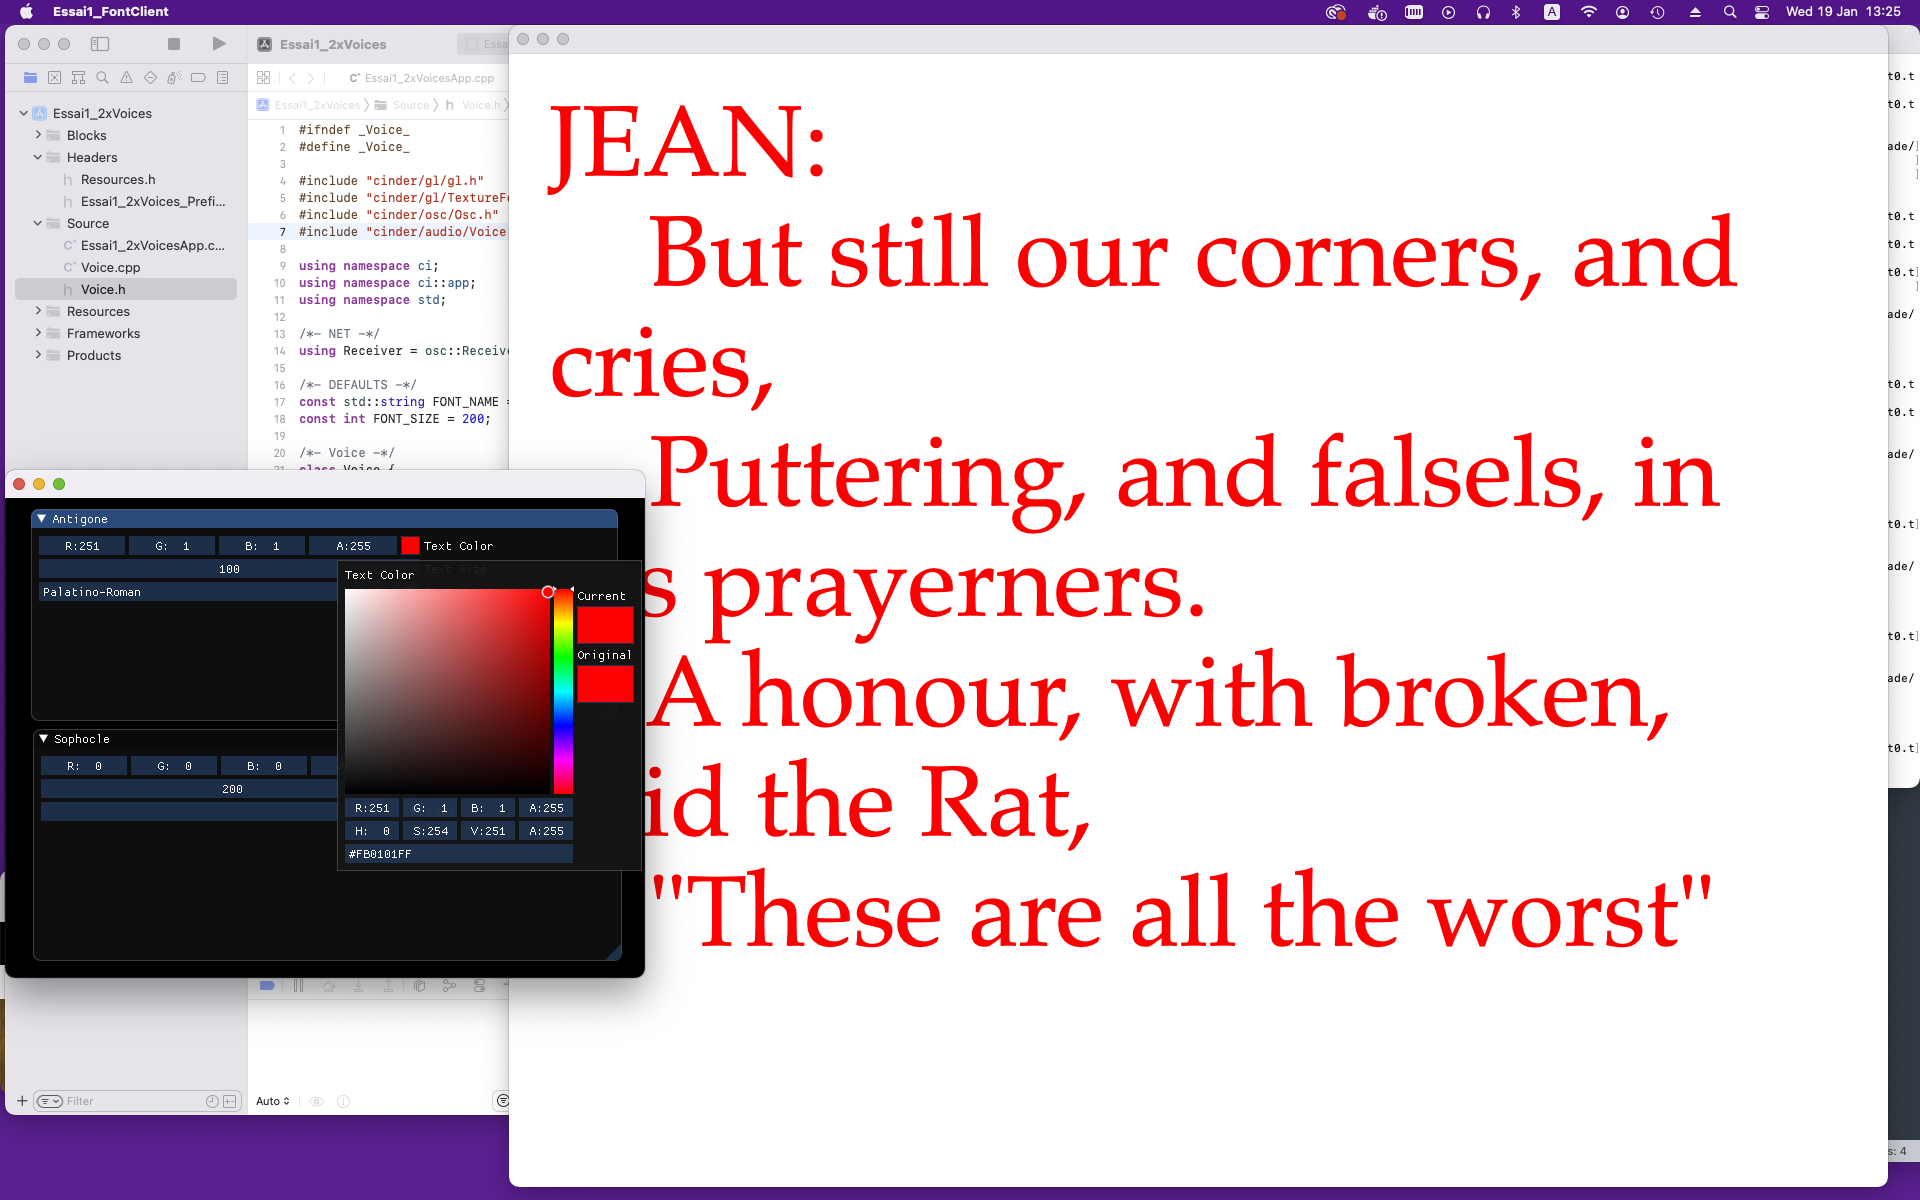
Task: Open the Issue navigator warning icon
Action: coord(126,78)
